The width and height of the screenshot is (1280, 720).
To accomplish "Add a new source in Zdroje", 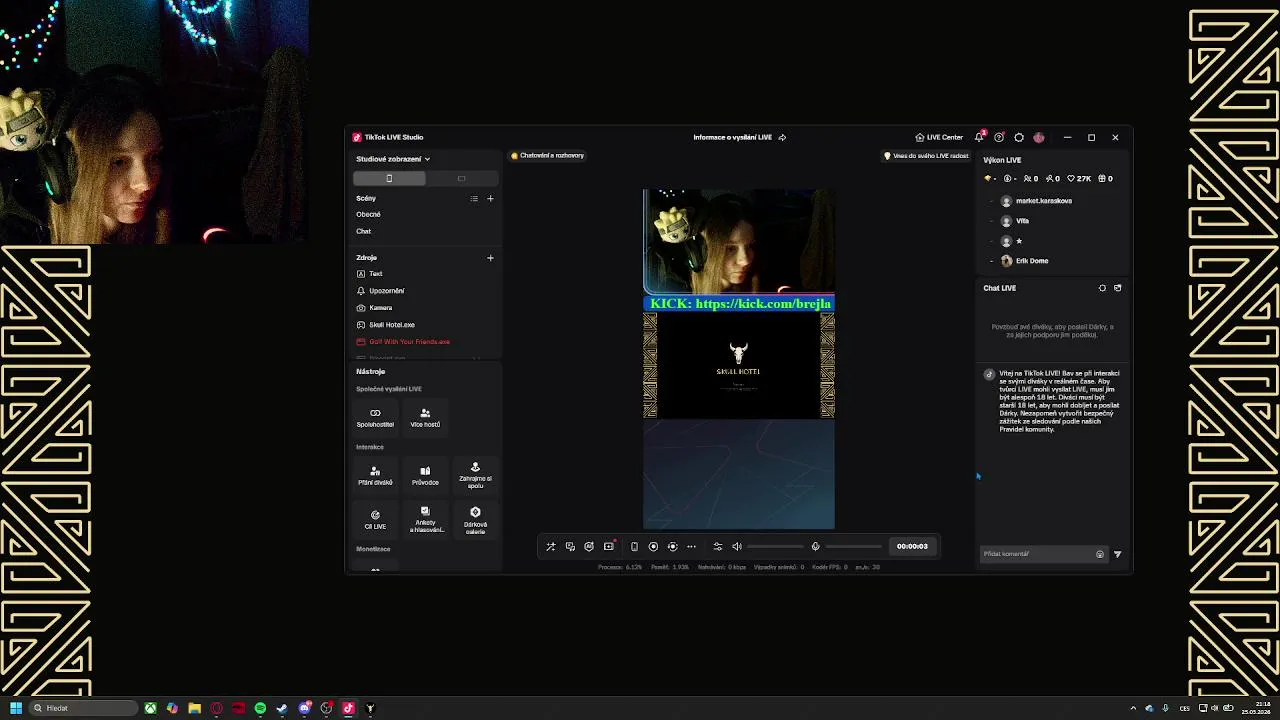I will tap(490, 258).
